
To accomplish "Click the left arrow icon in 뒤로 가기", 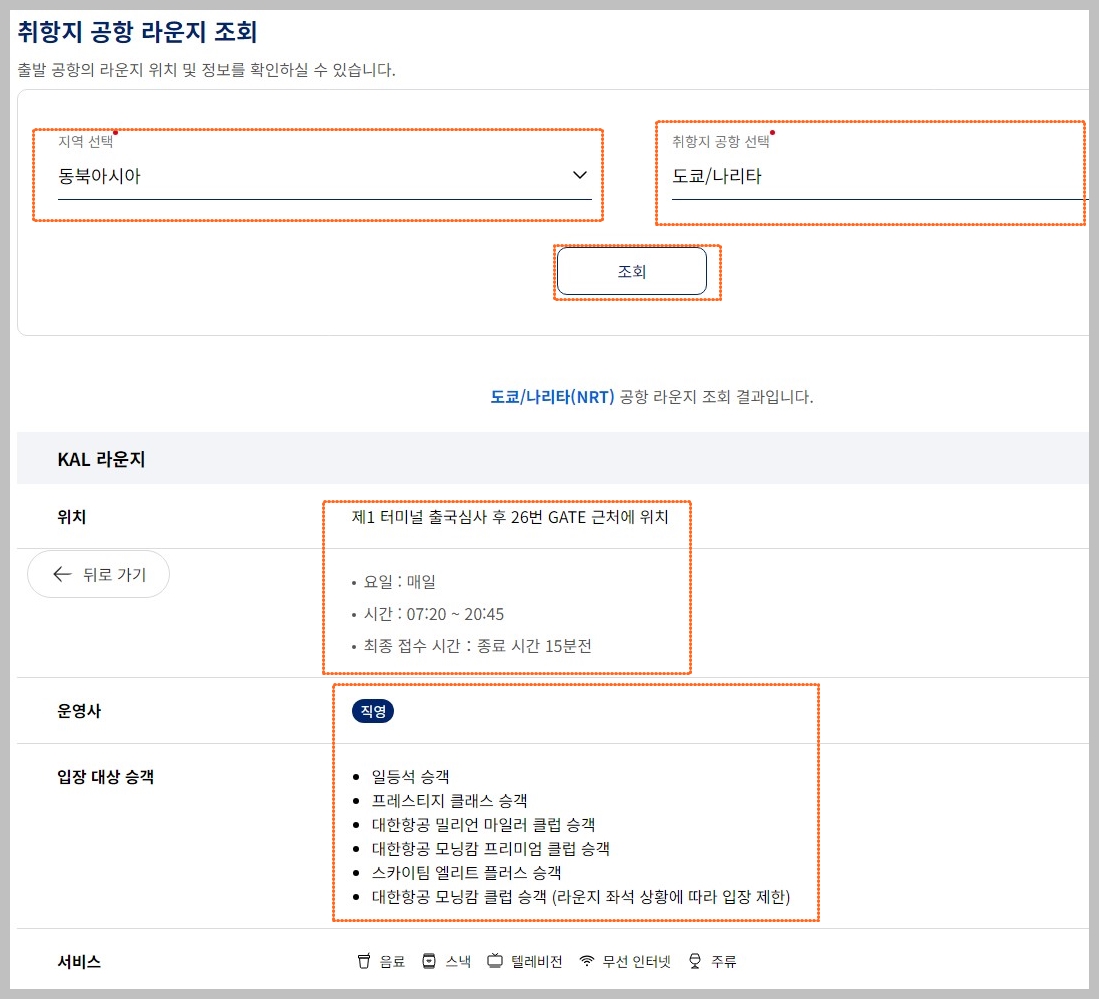I will click(x=62, y=574).
